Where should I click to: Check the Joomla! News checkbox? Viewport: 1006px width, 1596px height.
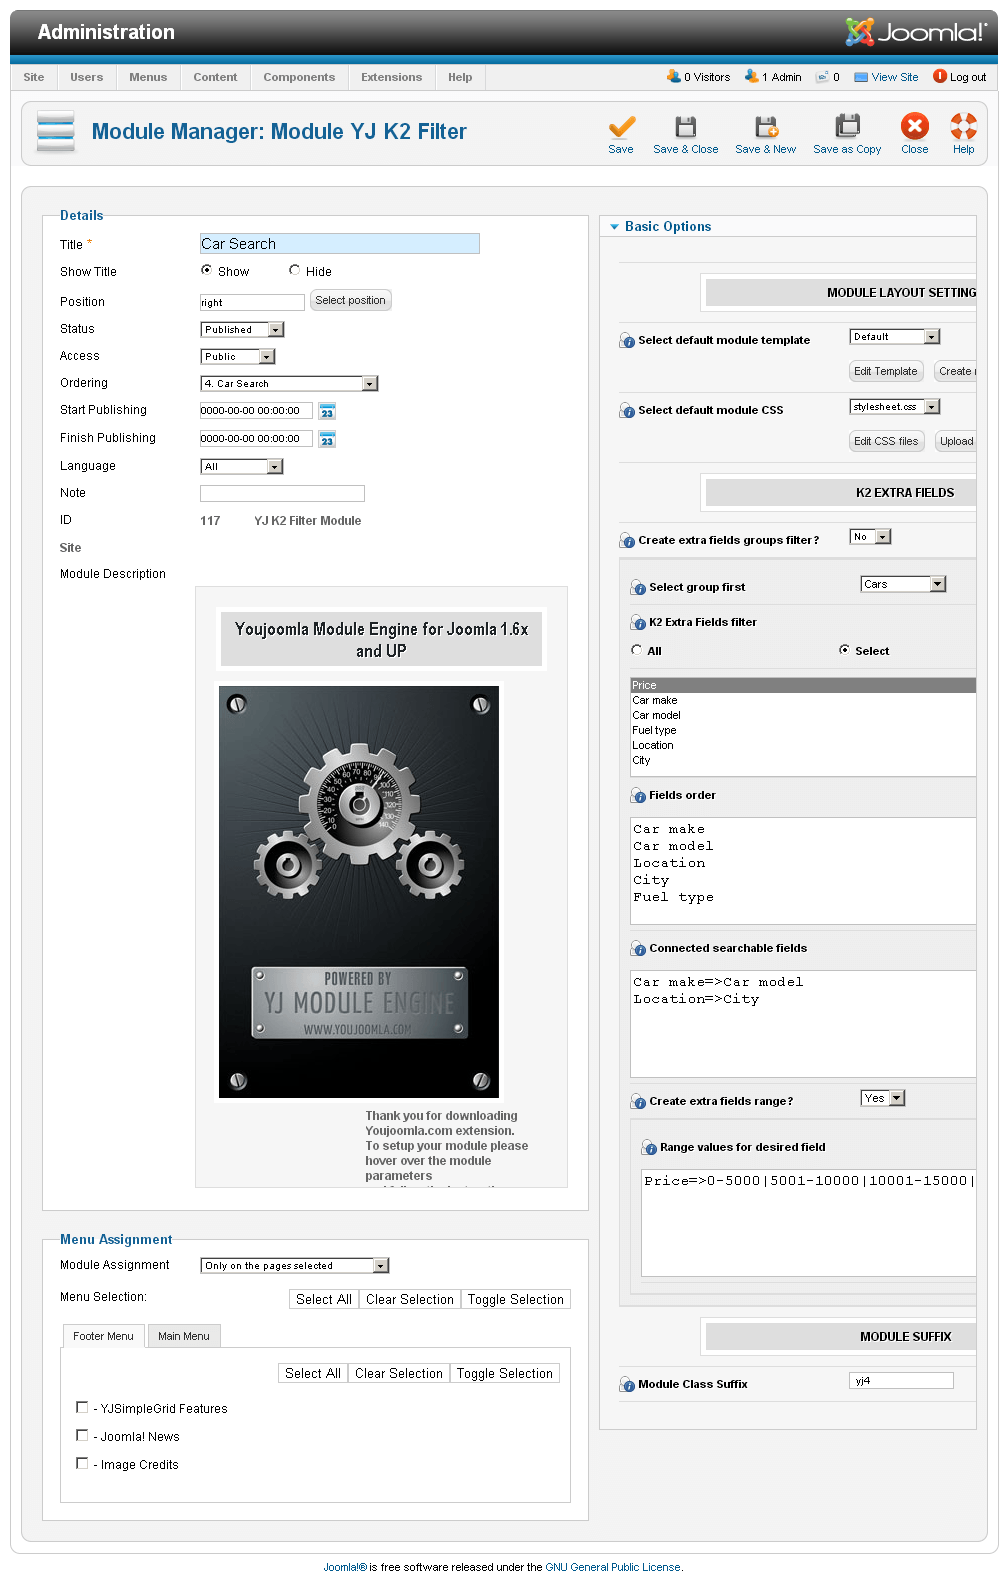pos(82,1435)
